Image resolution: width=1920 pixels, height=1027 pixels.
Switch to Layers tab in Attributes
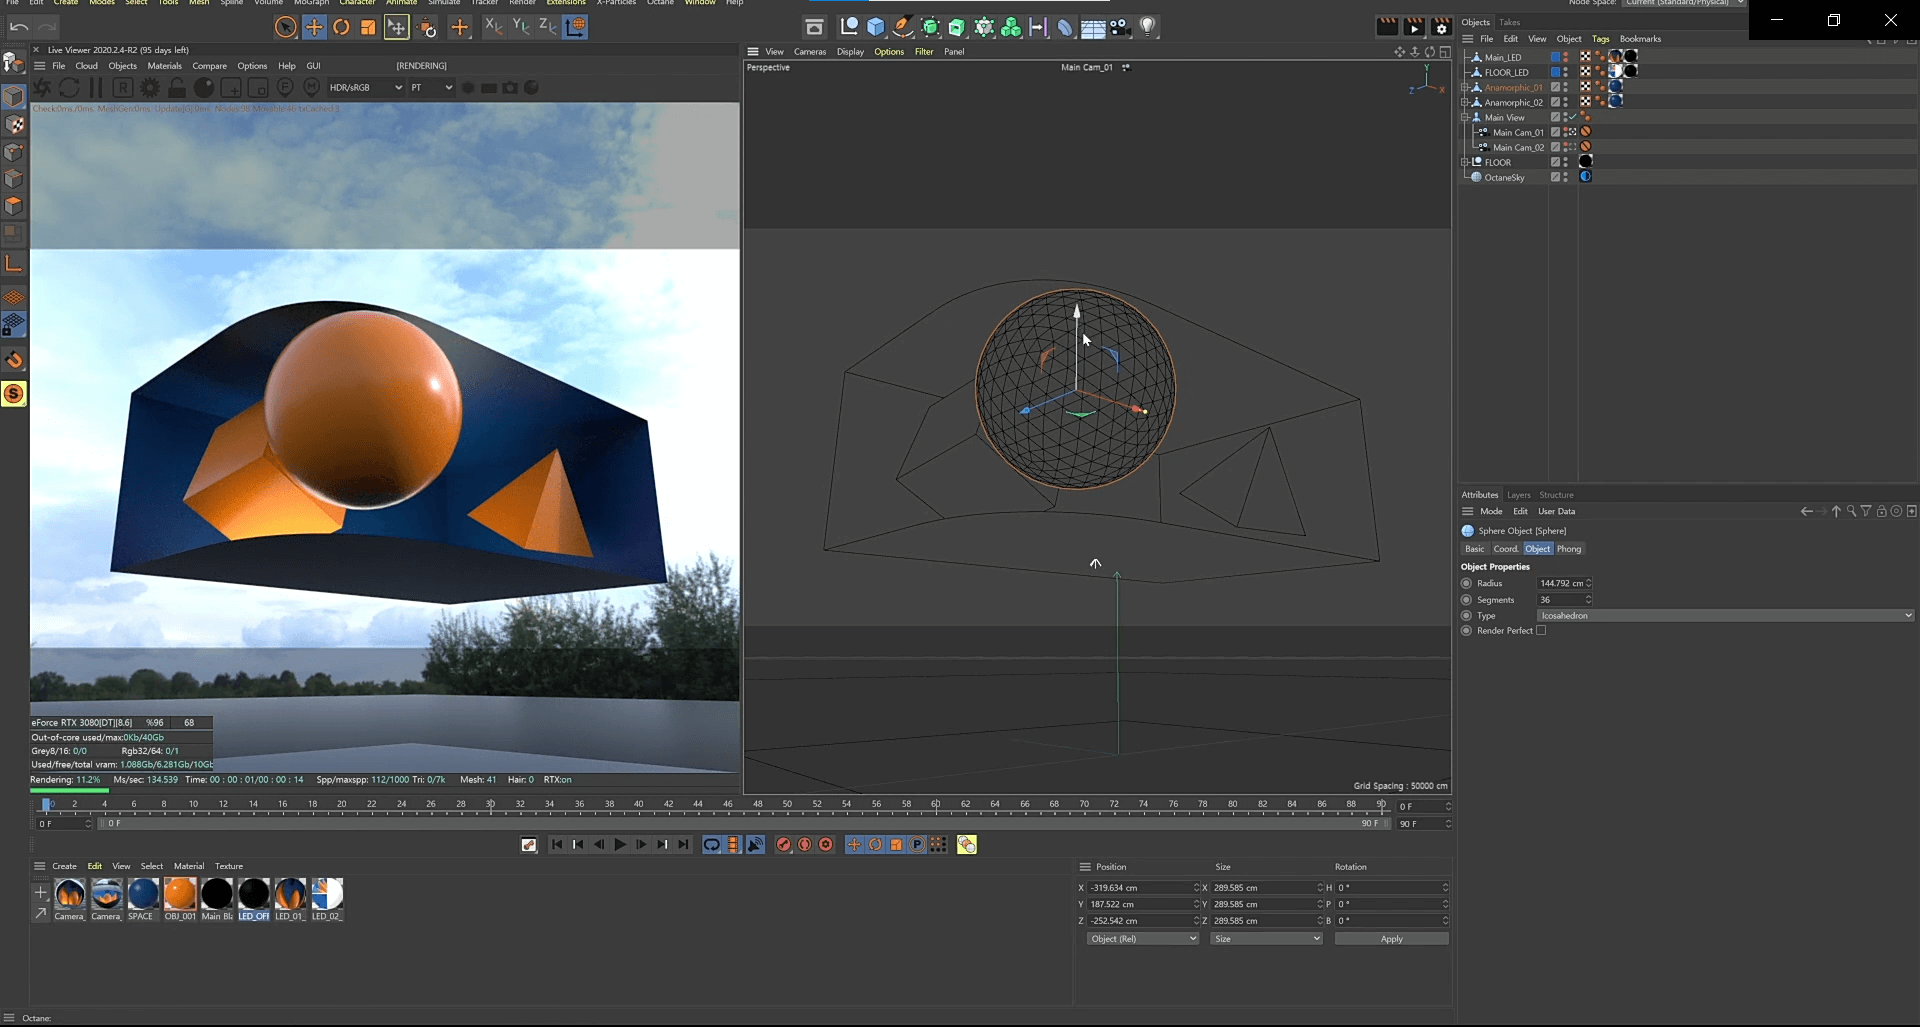pyautogui.click(x=1519, y=495)
